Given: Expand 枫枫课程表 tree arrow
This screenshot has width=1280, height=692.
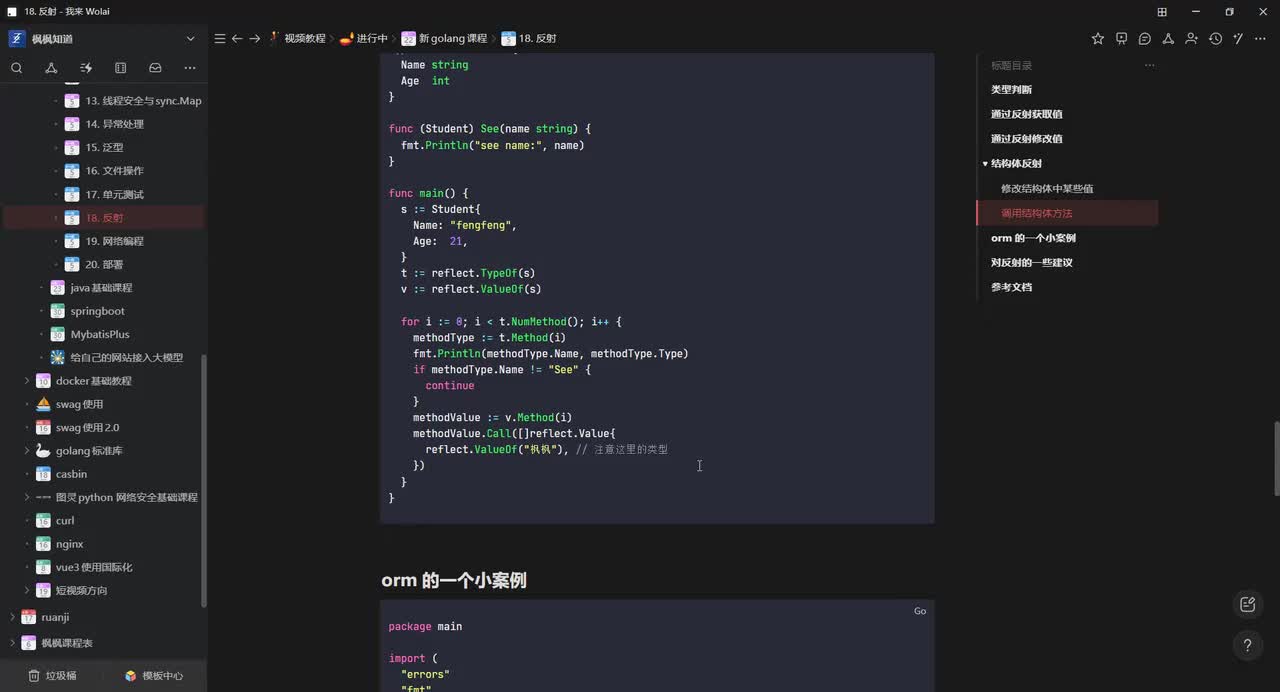Looking at the screenshot, I should (x=12, y=643).
